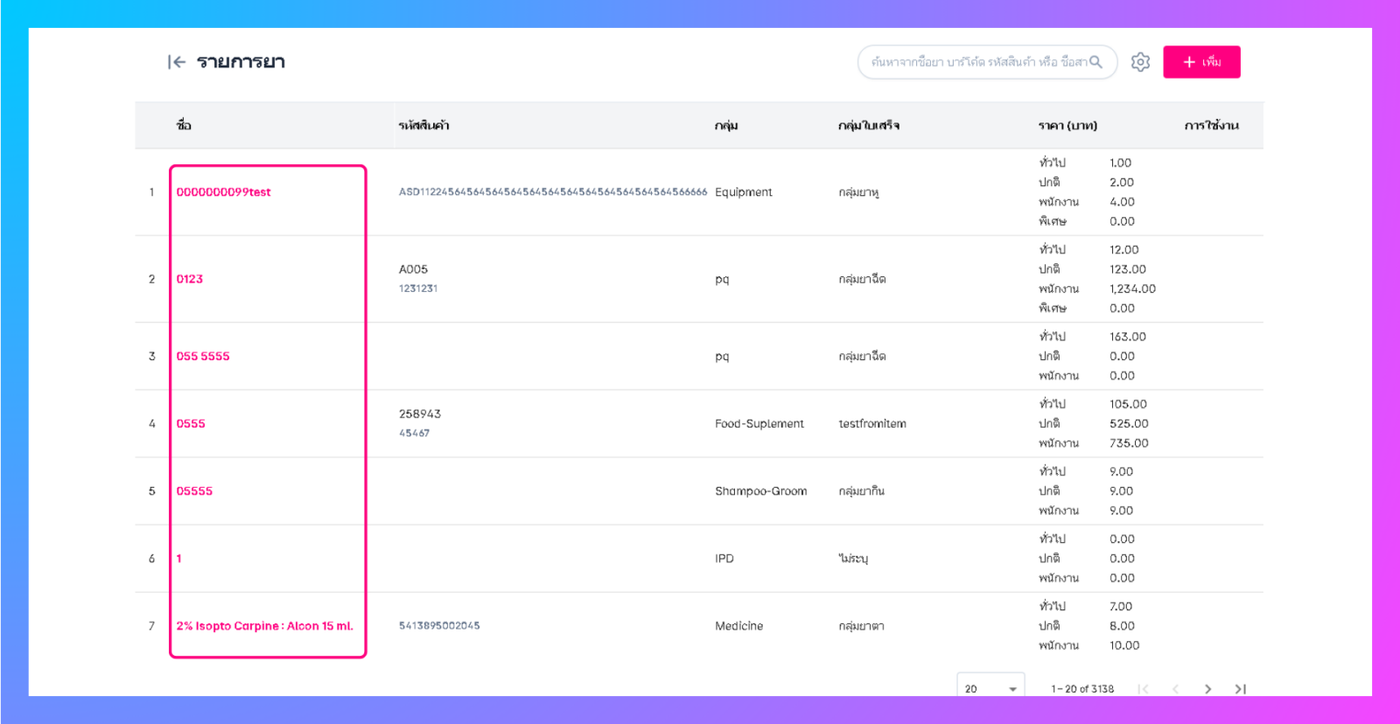Viewport: 1400px width, 724px height.
Task: Open the 0123 drug entry
Action: (x=190, y=279)
